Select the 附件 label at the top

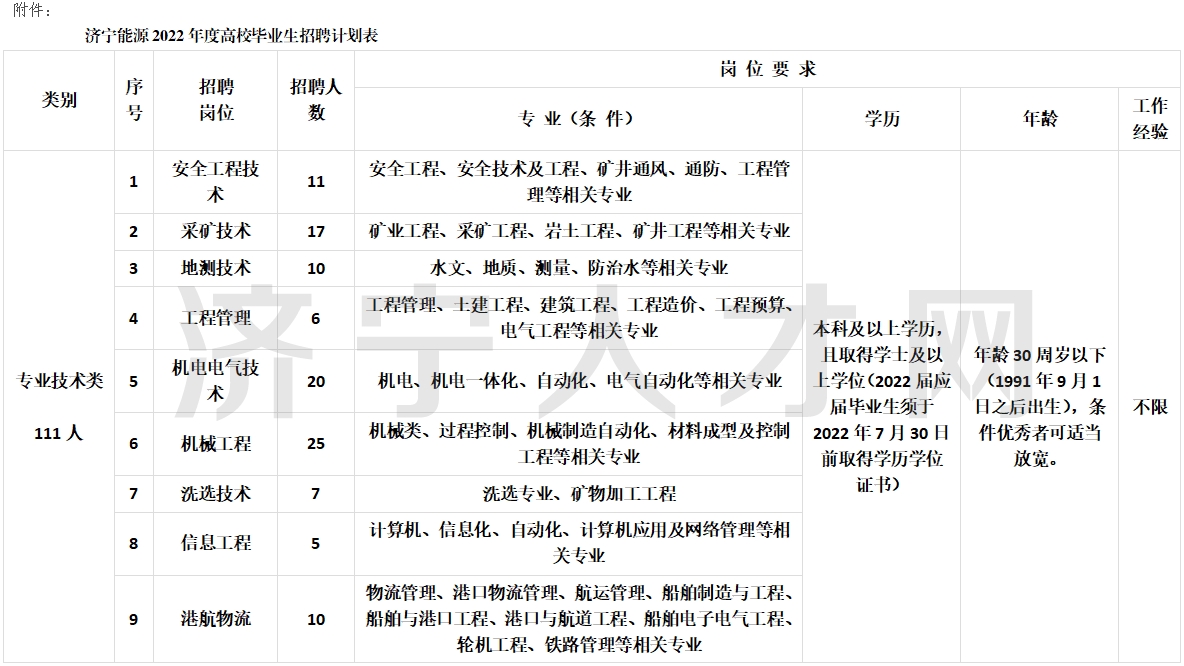(x=32, y=10)
